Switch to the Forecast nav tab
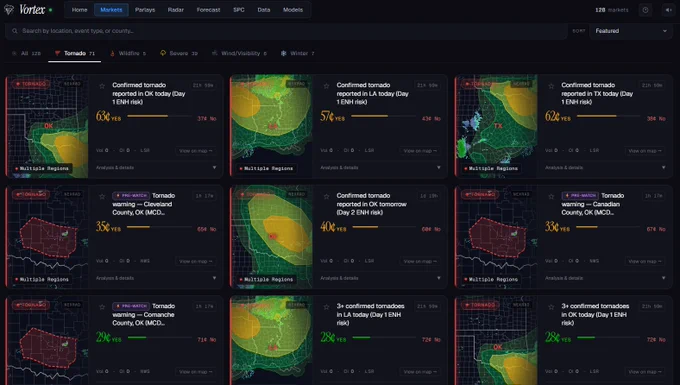This screenshot has height=385, width=680. (x=208, y=10)
